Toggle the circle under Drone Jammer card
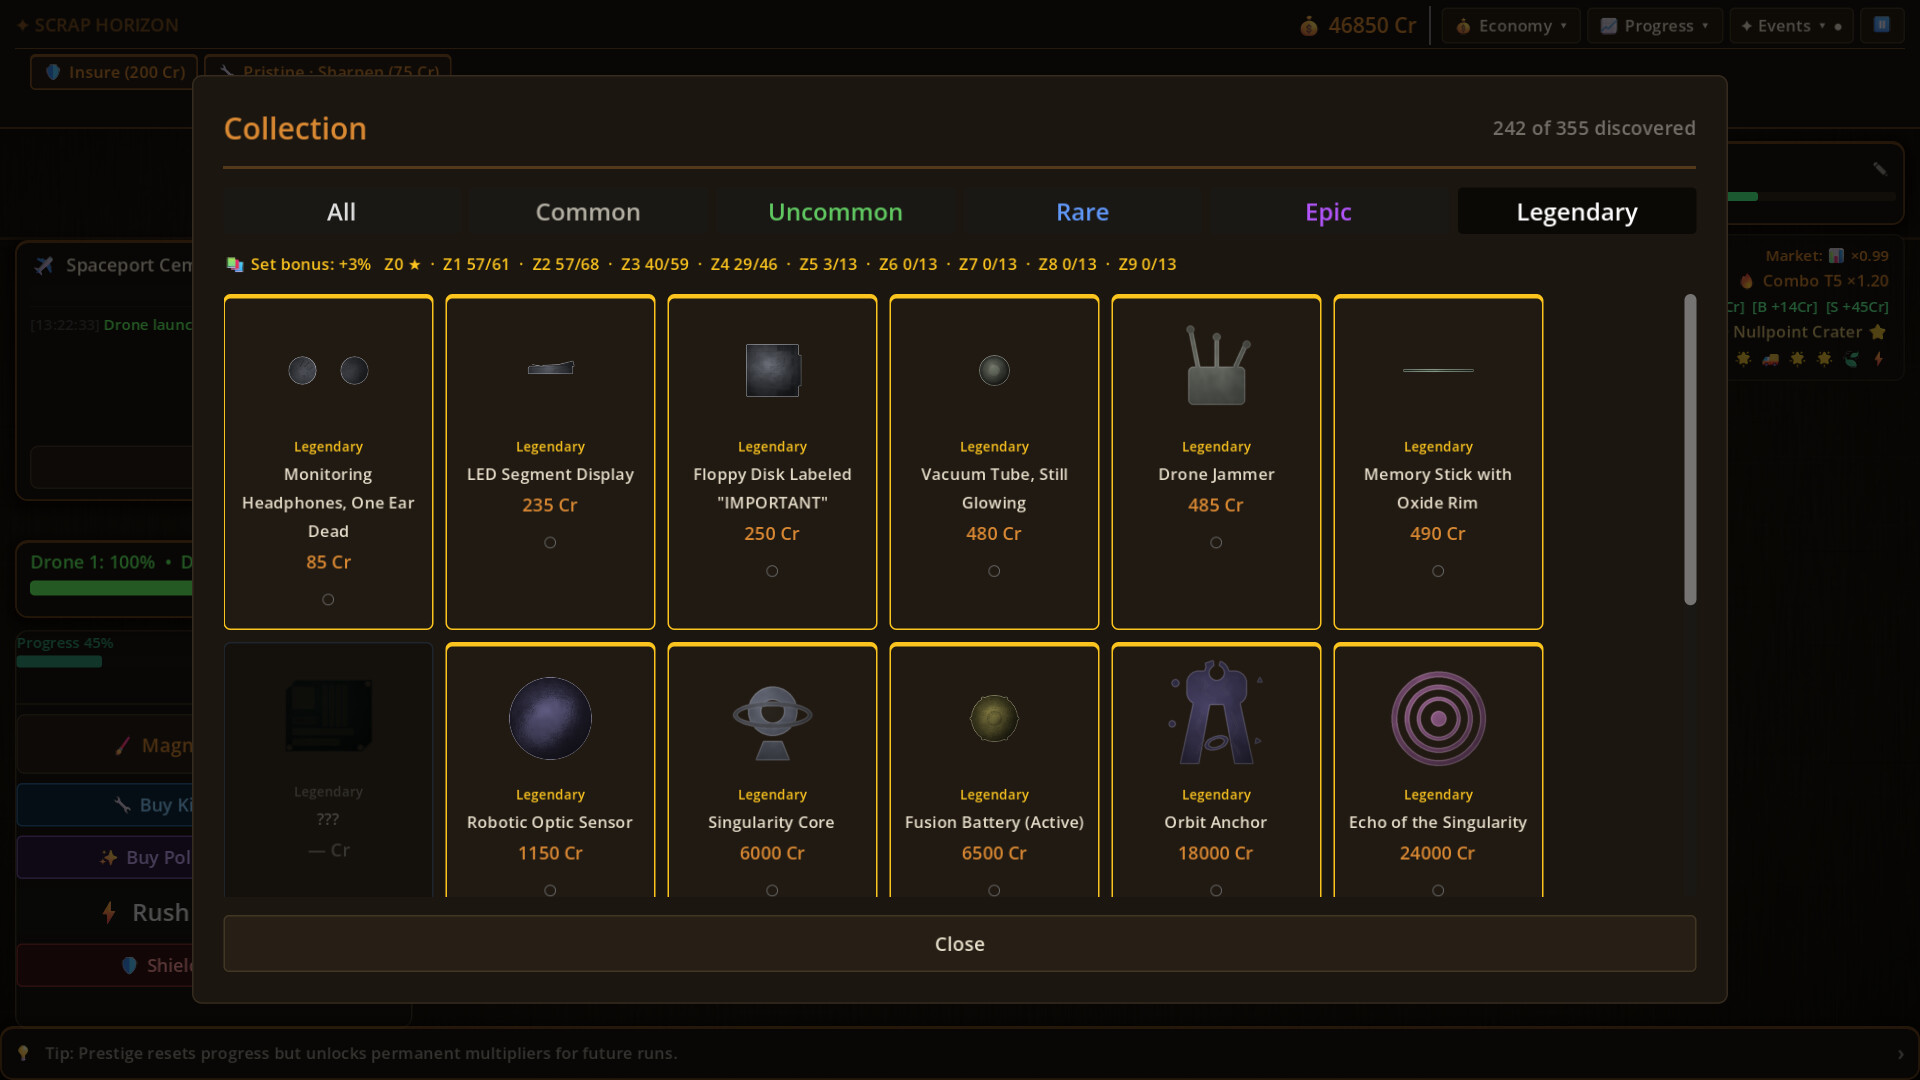 click(1216, 542)
